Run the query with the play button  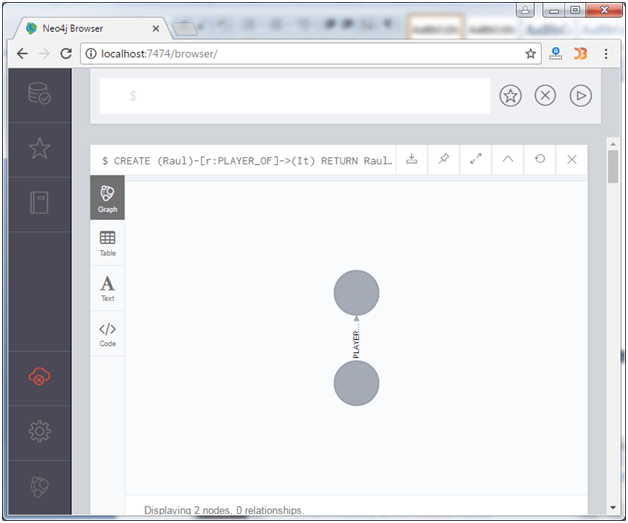point(580,96)
